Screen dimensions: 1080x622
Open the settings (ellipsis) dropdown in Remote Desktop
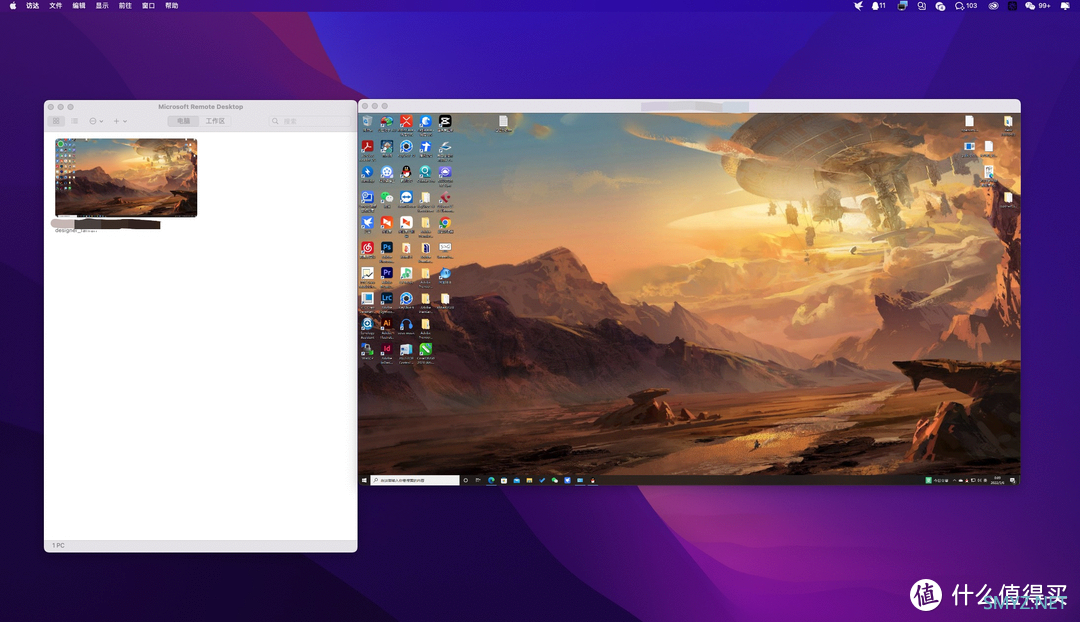point(96,121)
